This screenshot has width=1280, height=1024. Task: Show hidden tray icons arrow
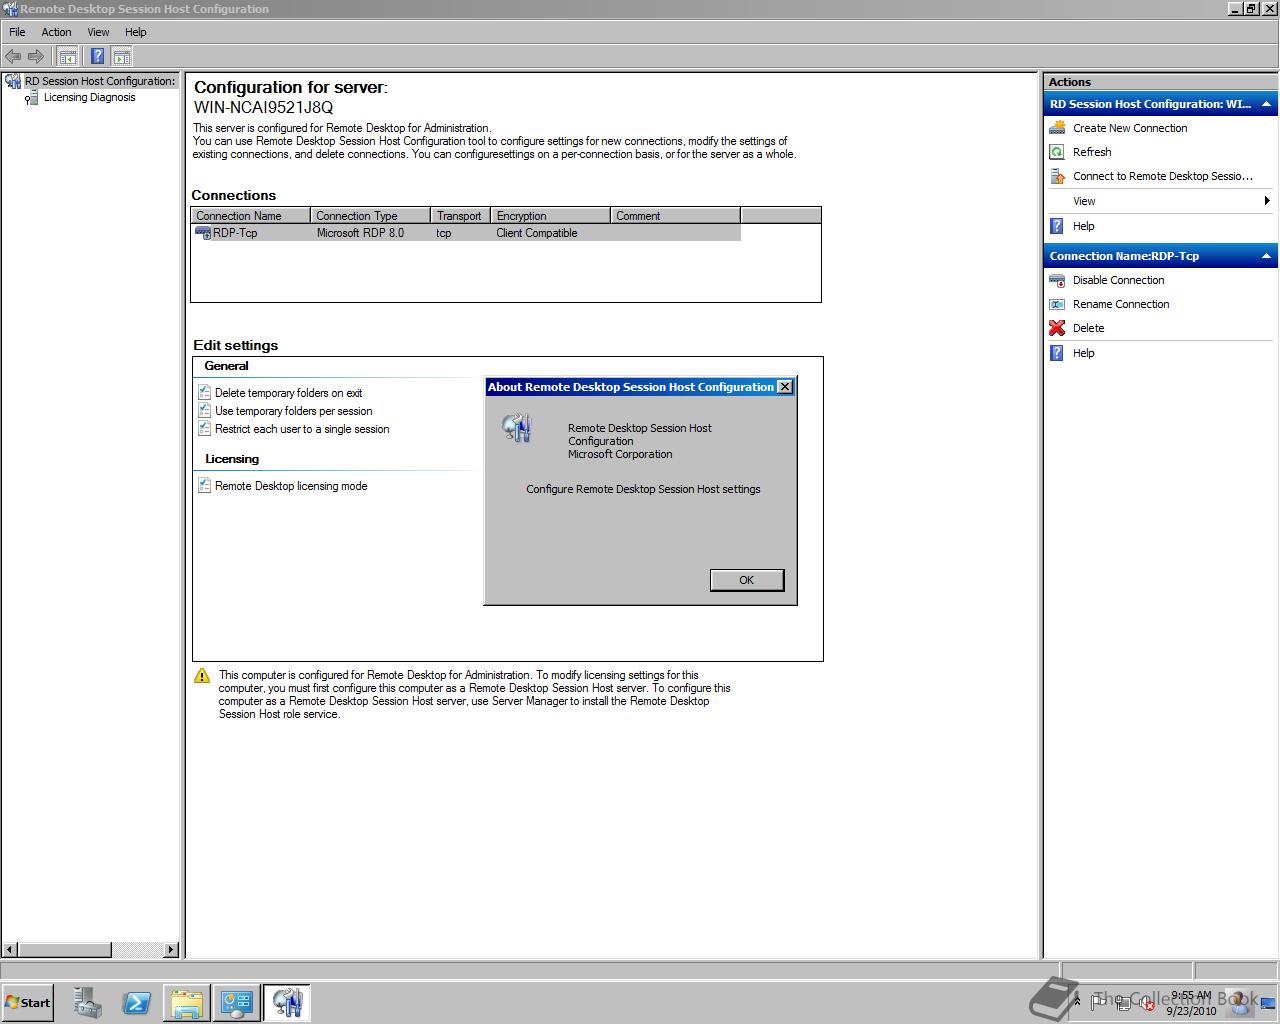click(x=1077, y=1001)
